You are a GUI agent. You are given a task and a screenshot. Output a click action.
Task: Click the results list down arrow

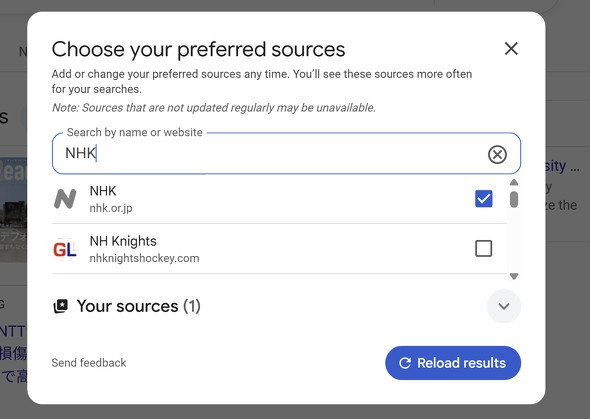(x=514, y=276)
